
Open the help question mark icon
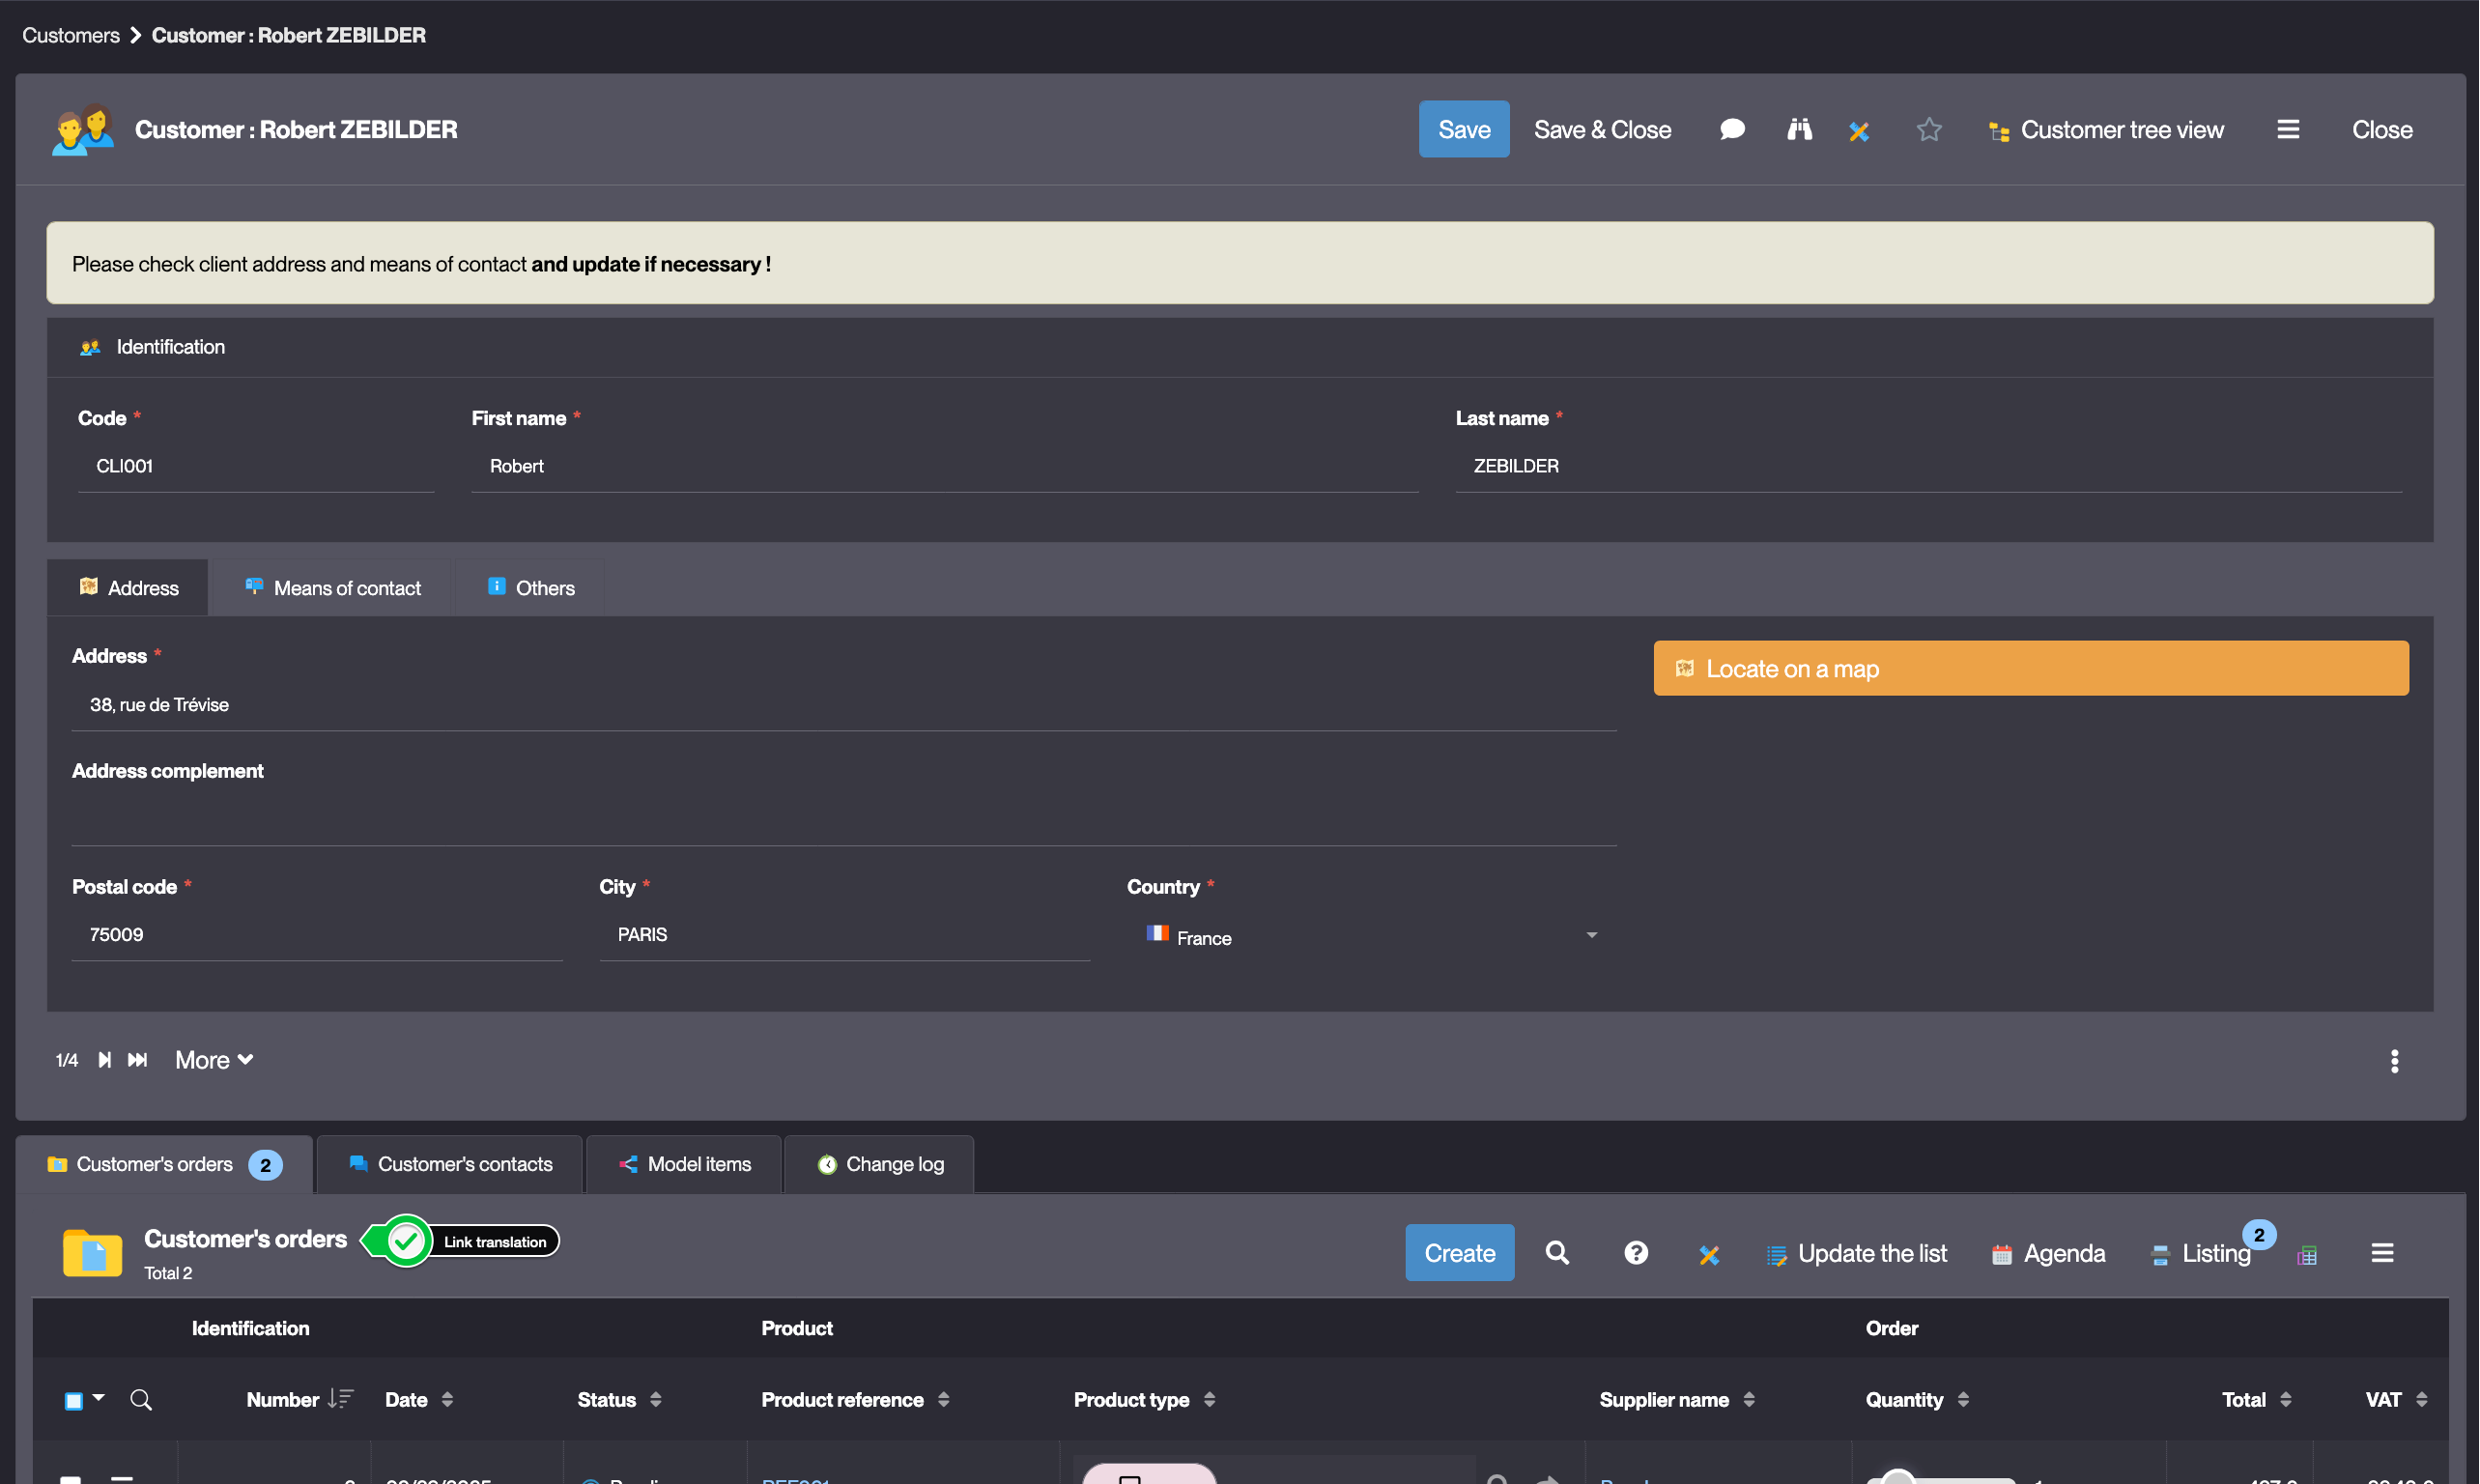[x=1636, y=1253]
